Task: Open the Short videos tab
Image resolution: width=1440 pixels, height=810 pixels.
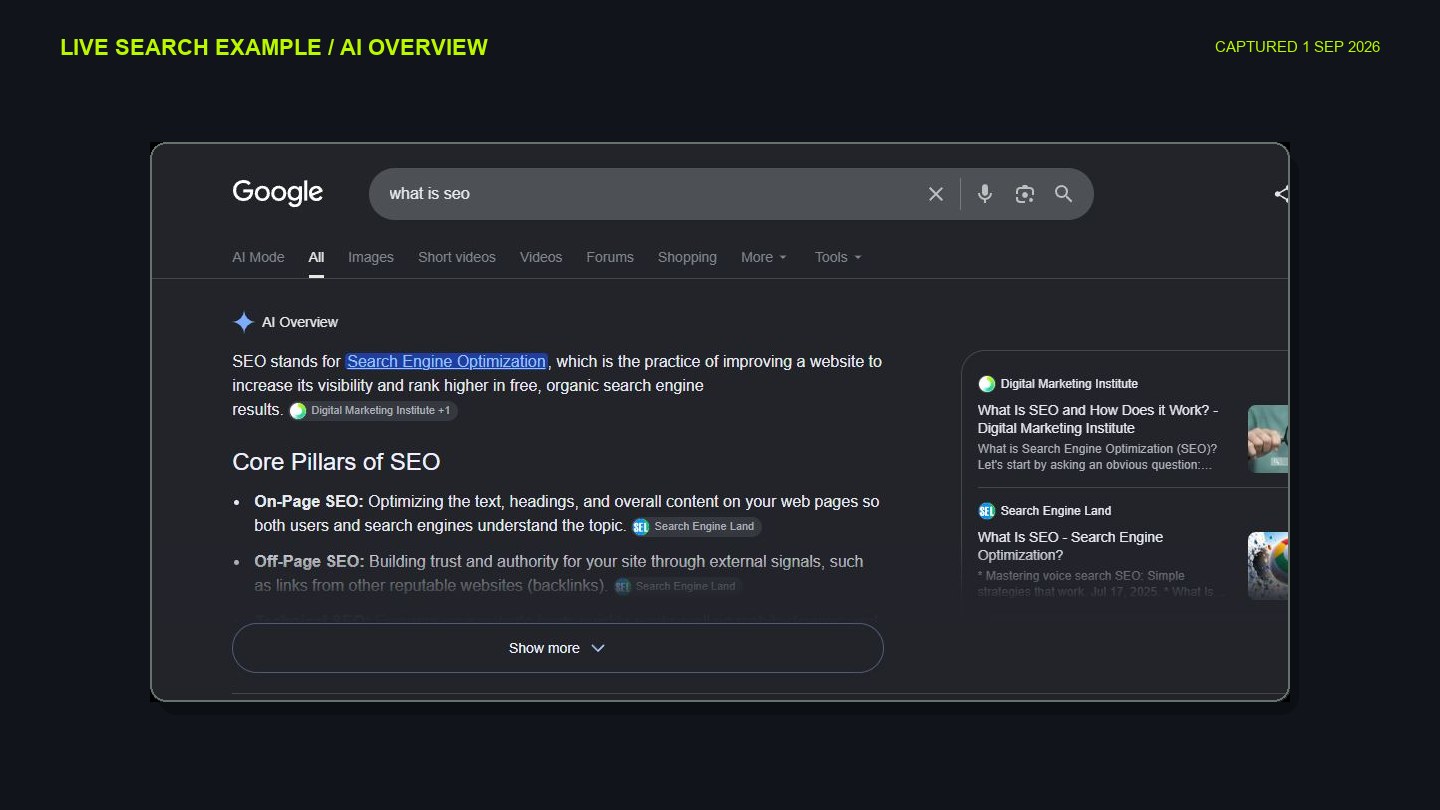Action: pyautogui.click(x=457, y=257)
